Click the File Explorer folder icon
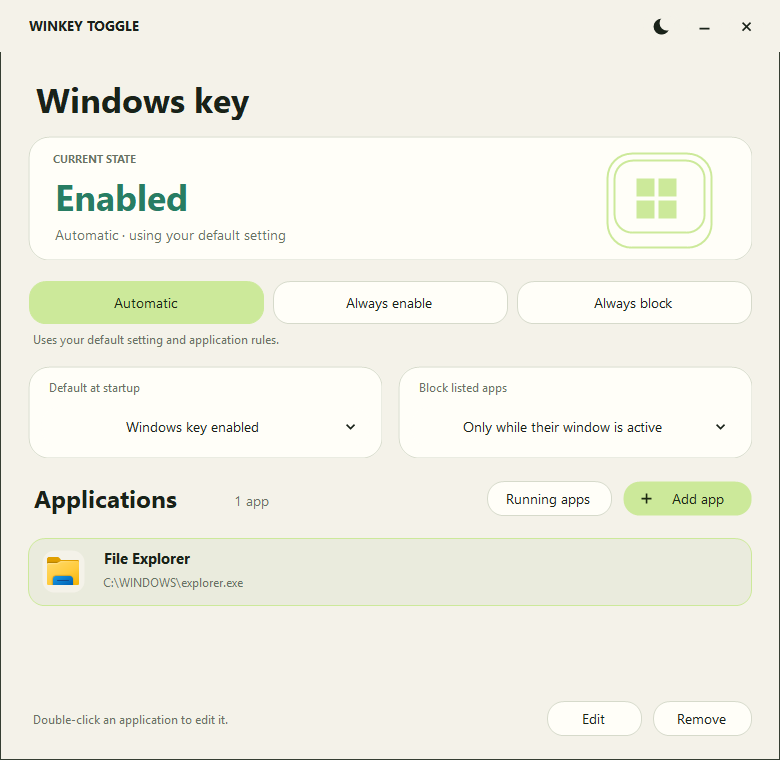 pyautogui.click(x=63, y=571)
